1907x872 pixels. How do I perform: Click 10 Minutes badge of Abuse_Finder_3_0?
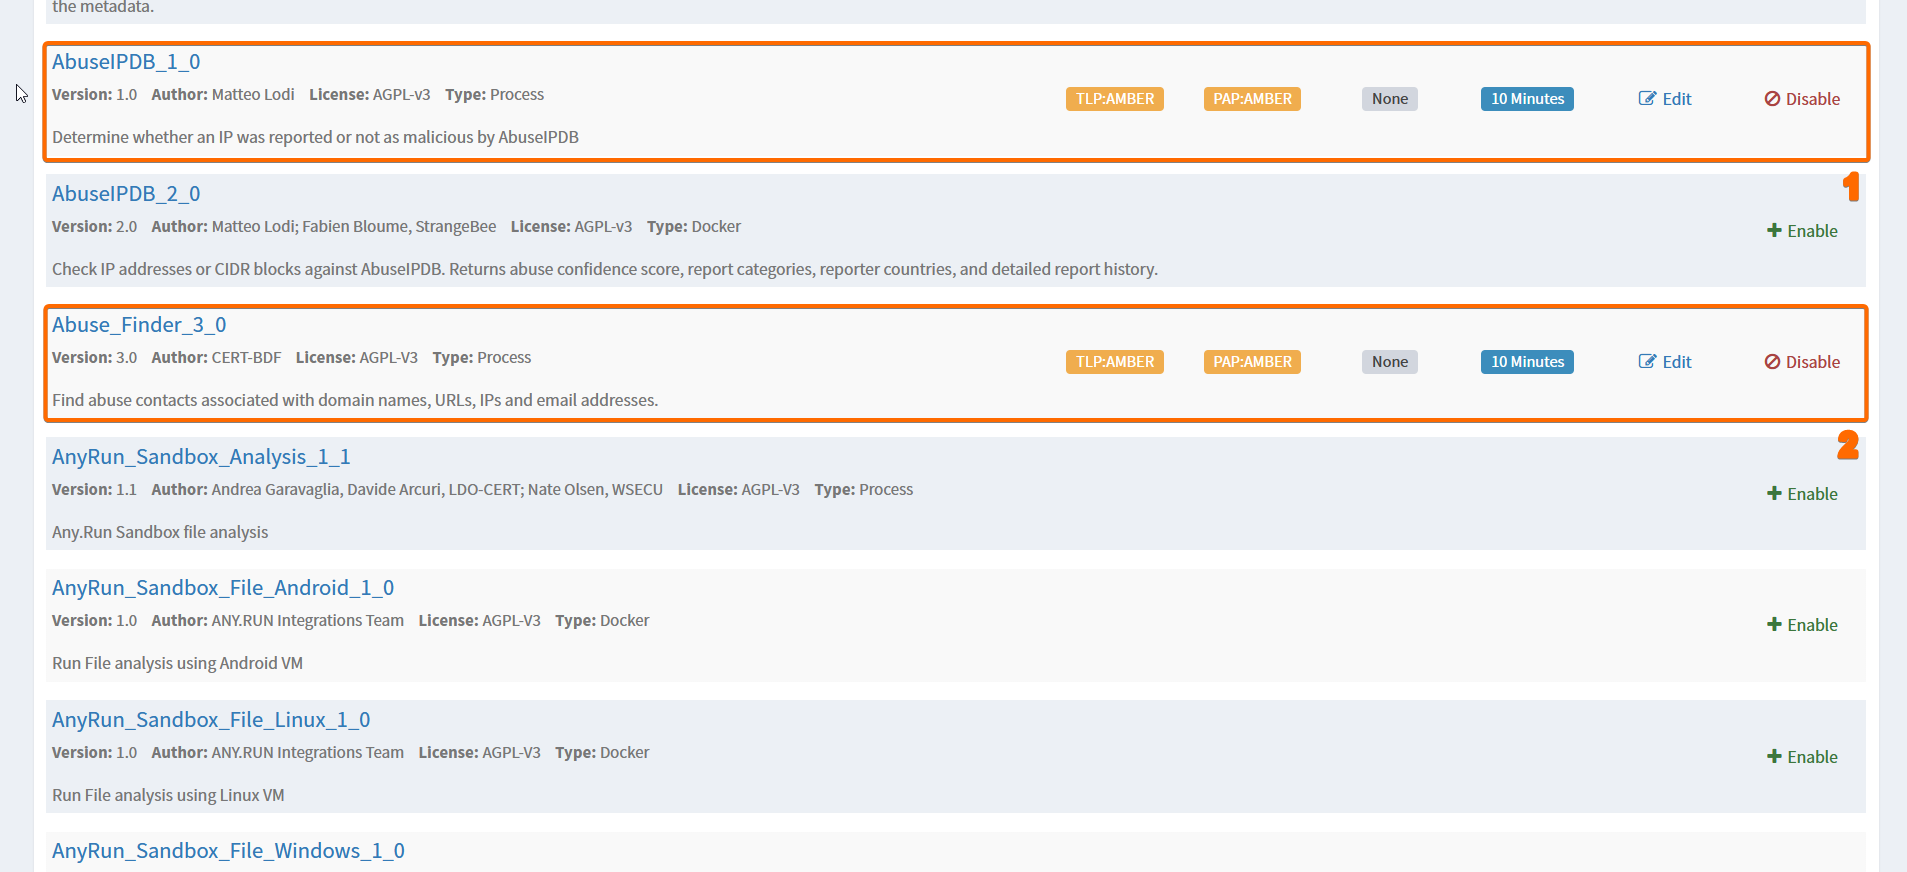tap(1527, 362)
